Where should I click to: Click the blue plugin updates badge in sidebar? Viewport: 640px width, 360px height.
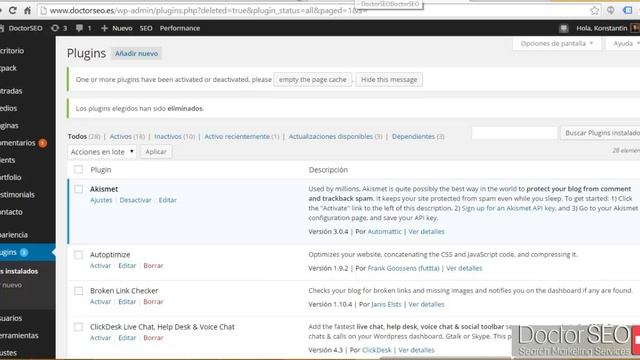click(x=24, y=252)
